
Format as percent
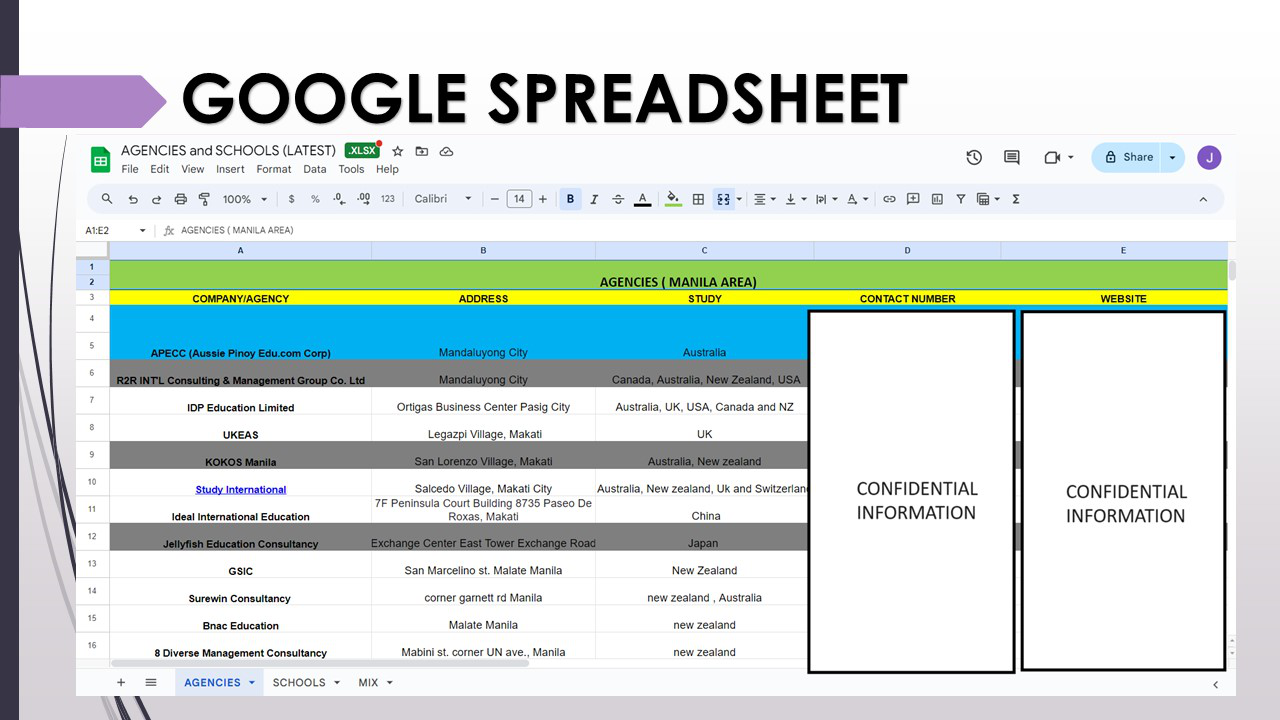(x=315, y=199)
